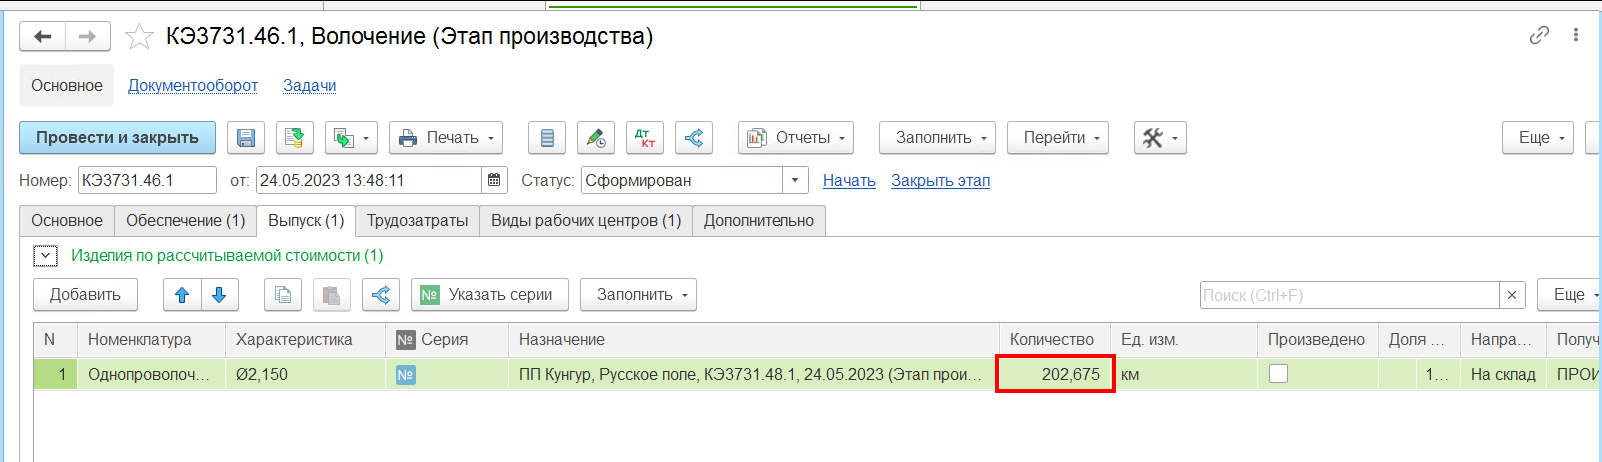This screenshot has width=1602, height=462.
Task: Toggle the Произведено checkbox in row 1
Action: 1278,374
